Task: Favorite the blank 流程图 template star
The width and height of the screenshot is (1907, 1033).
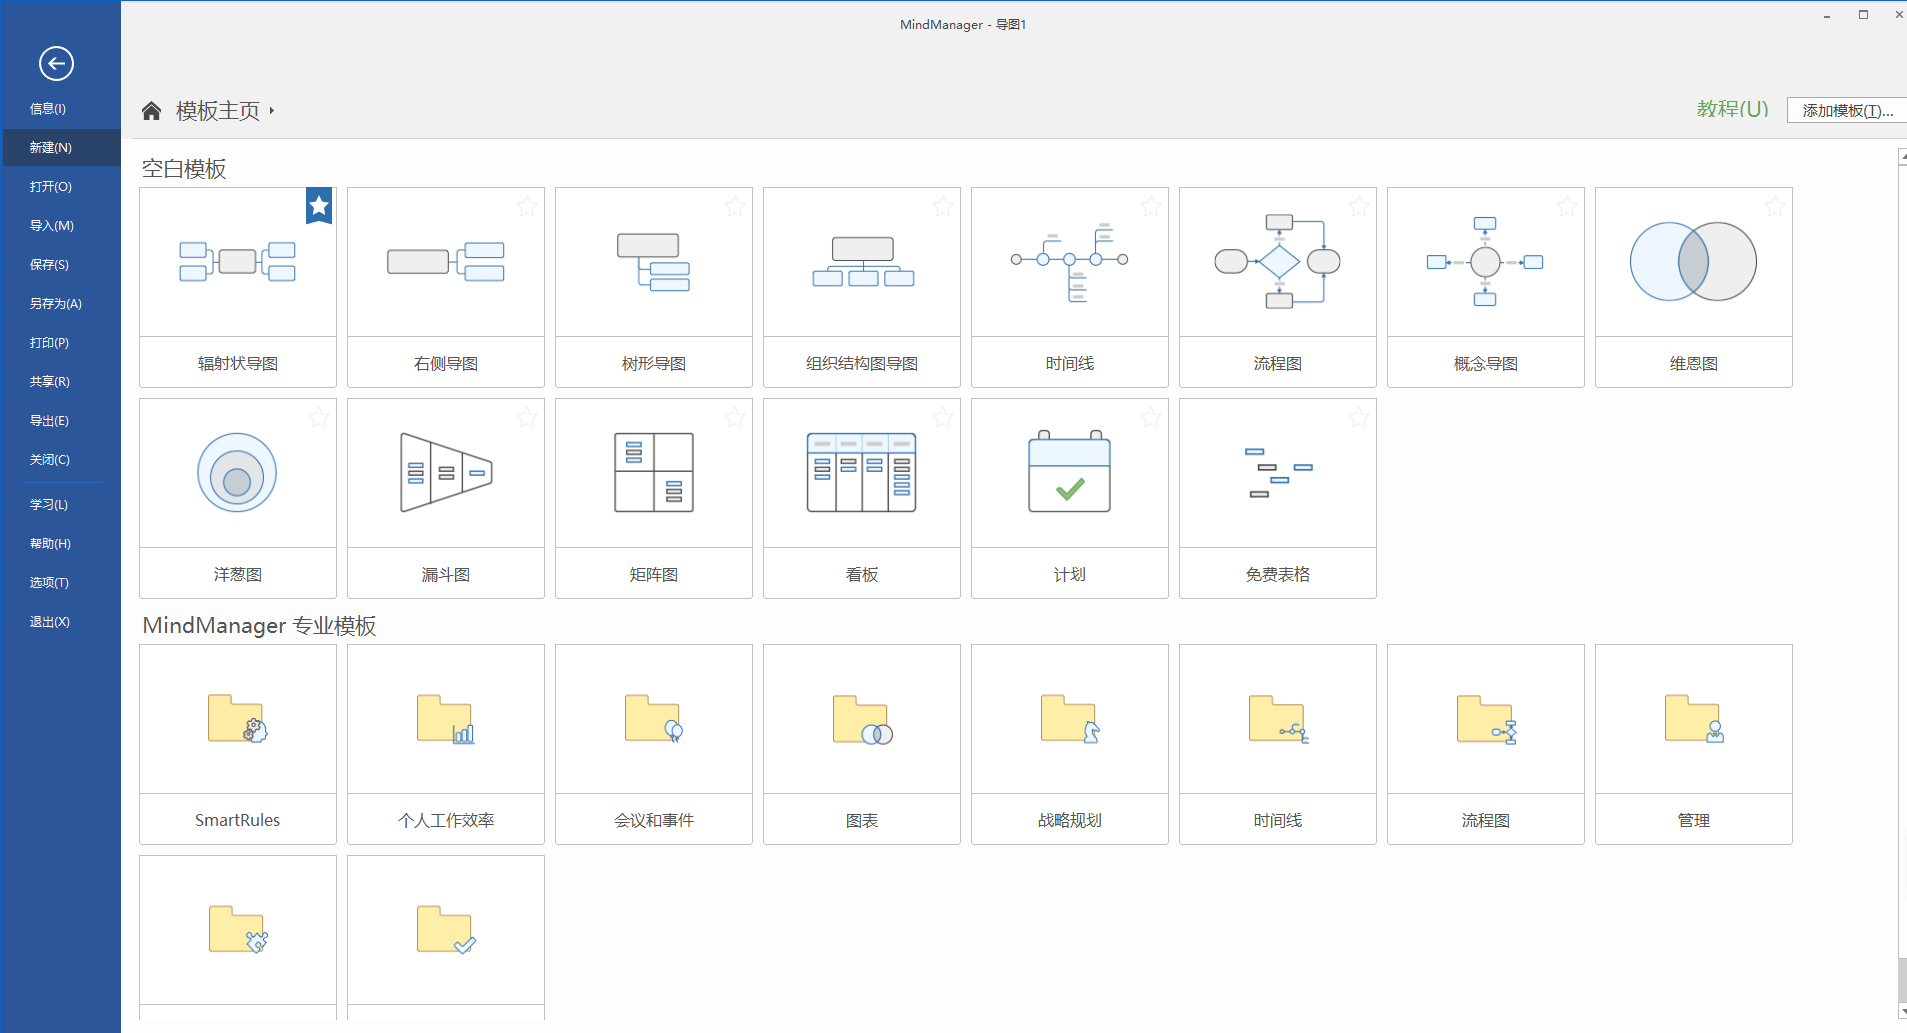Action: click(x=1359, y=207)
